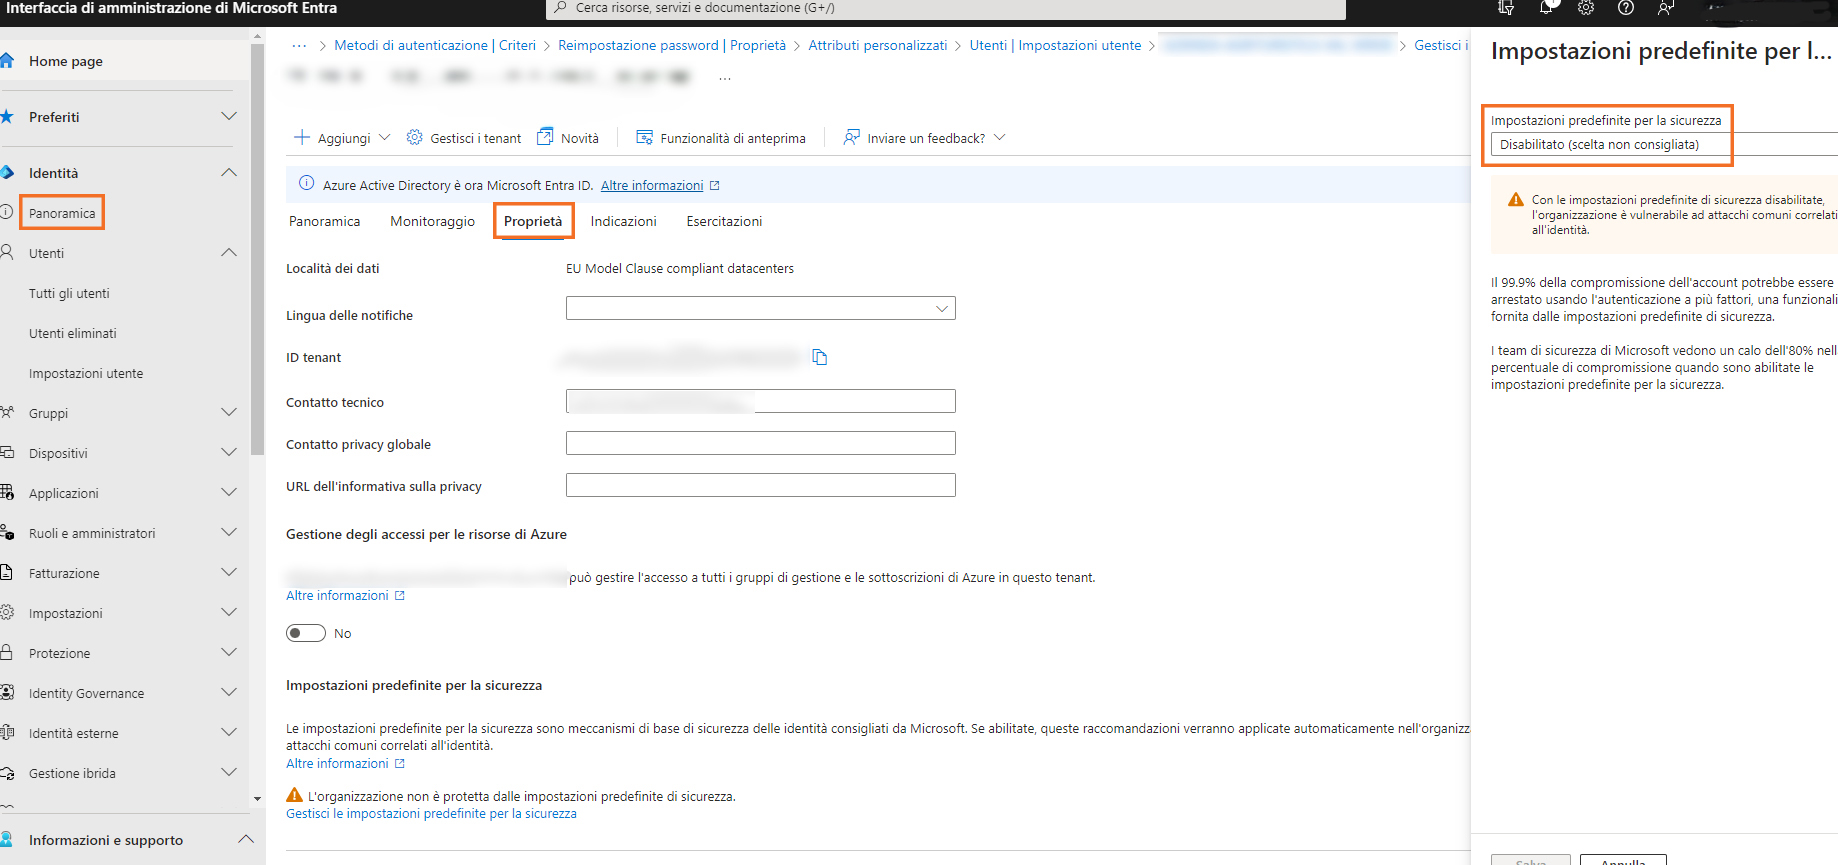
Task: Open the help question mark icon
Action: tap(1626, 8)
